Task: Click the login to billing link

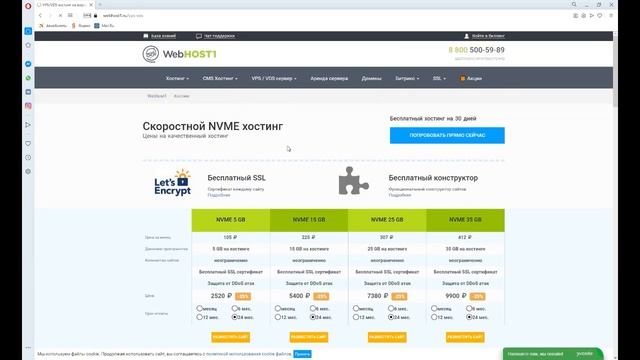Action: pyautogui.click(x=484, y=36)
